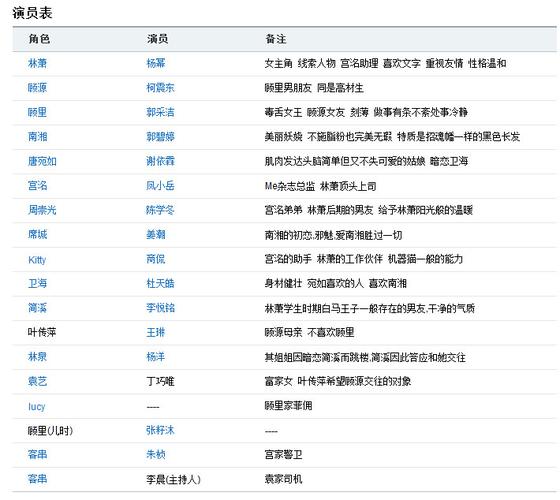Open actor link 姜潮
560x500 pixels.
(156, 235)
